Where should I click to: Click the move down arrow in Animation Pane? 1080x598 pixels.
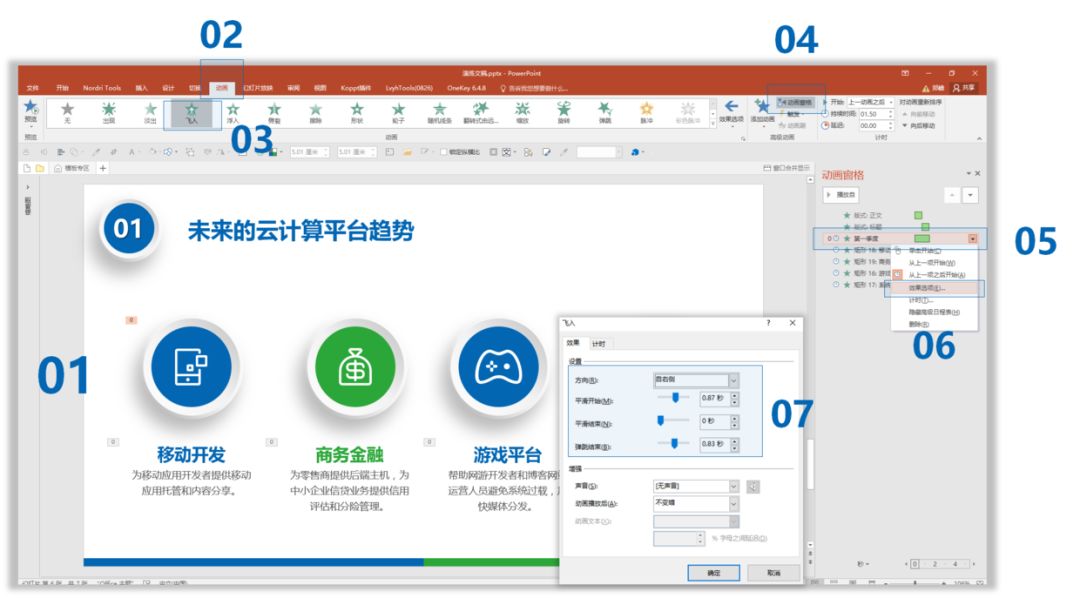970,196
